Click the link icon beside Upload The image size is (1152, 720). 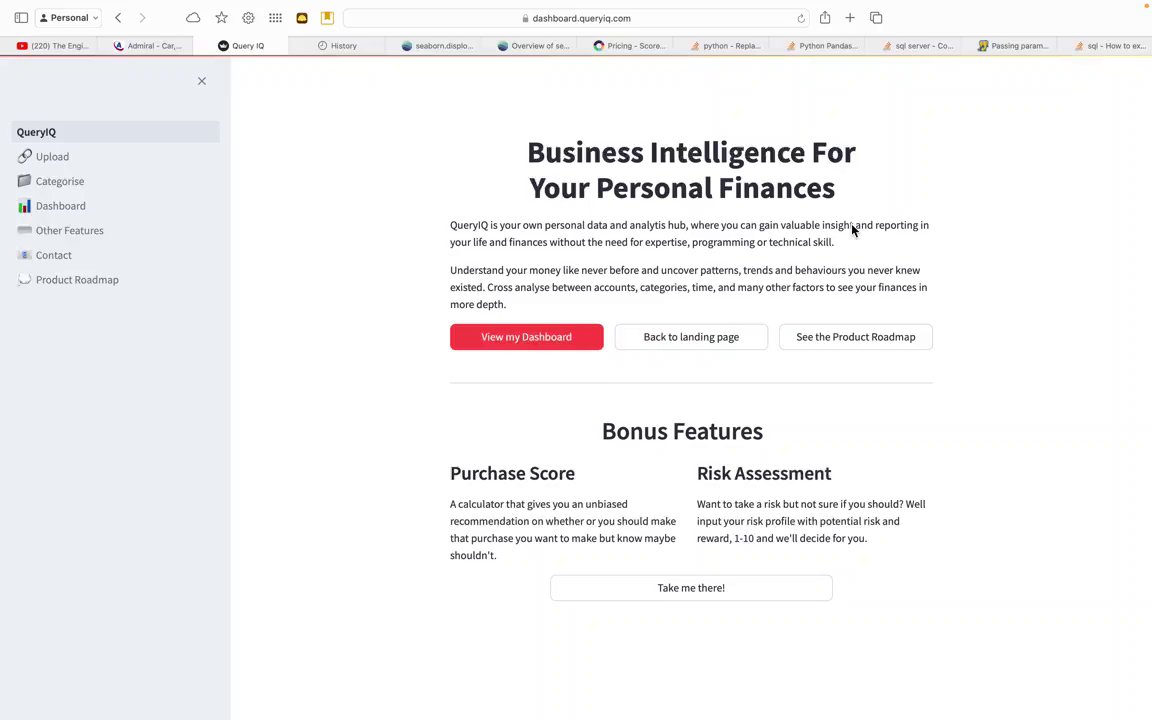24,156
